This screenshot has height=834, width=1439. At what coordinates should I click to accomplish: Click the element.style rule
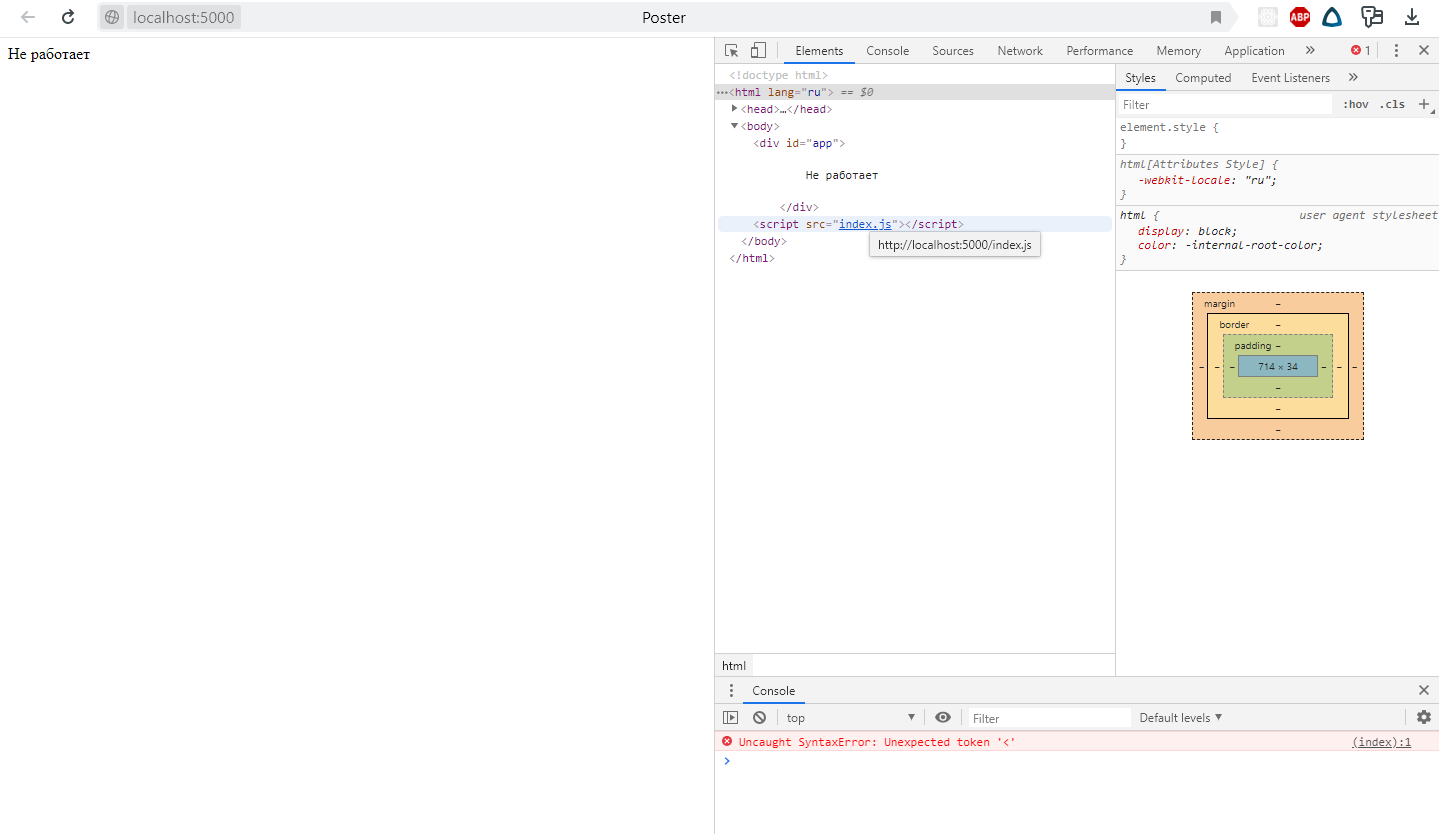coord(1169,127)
